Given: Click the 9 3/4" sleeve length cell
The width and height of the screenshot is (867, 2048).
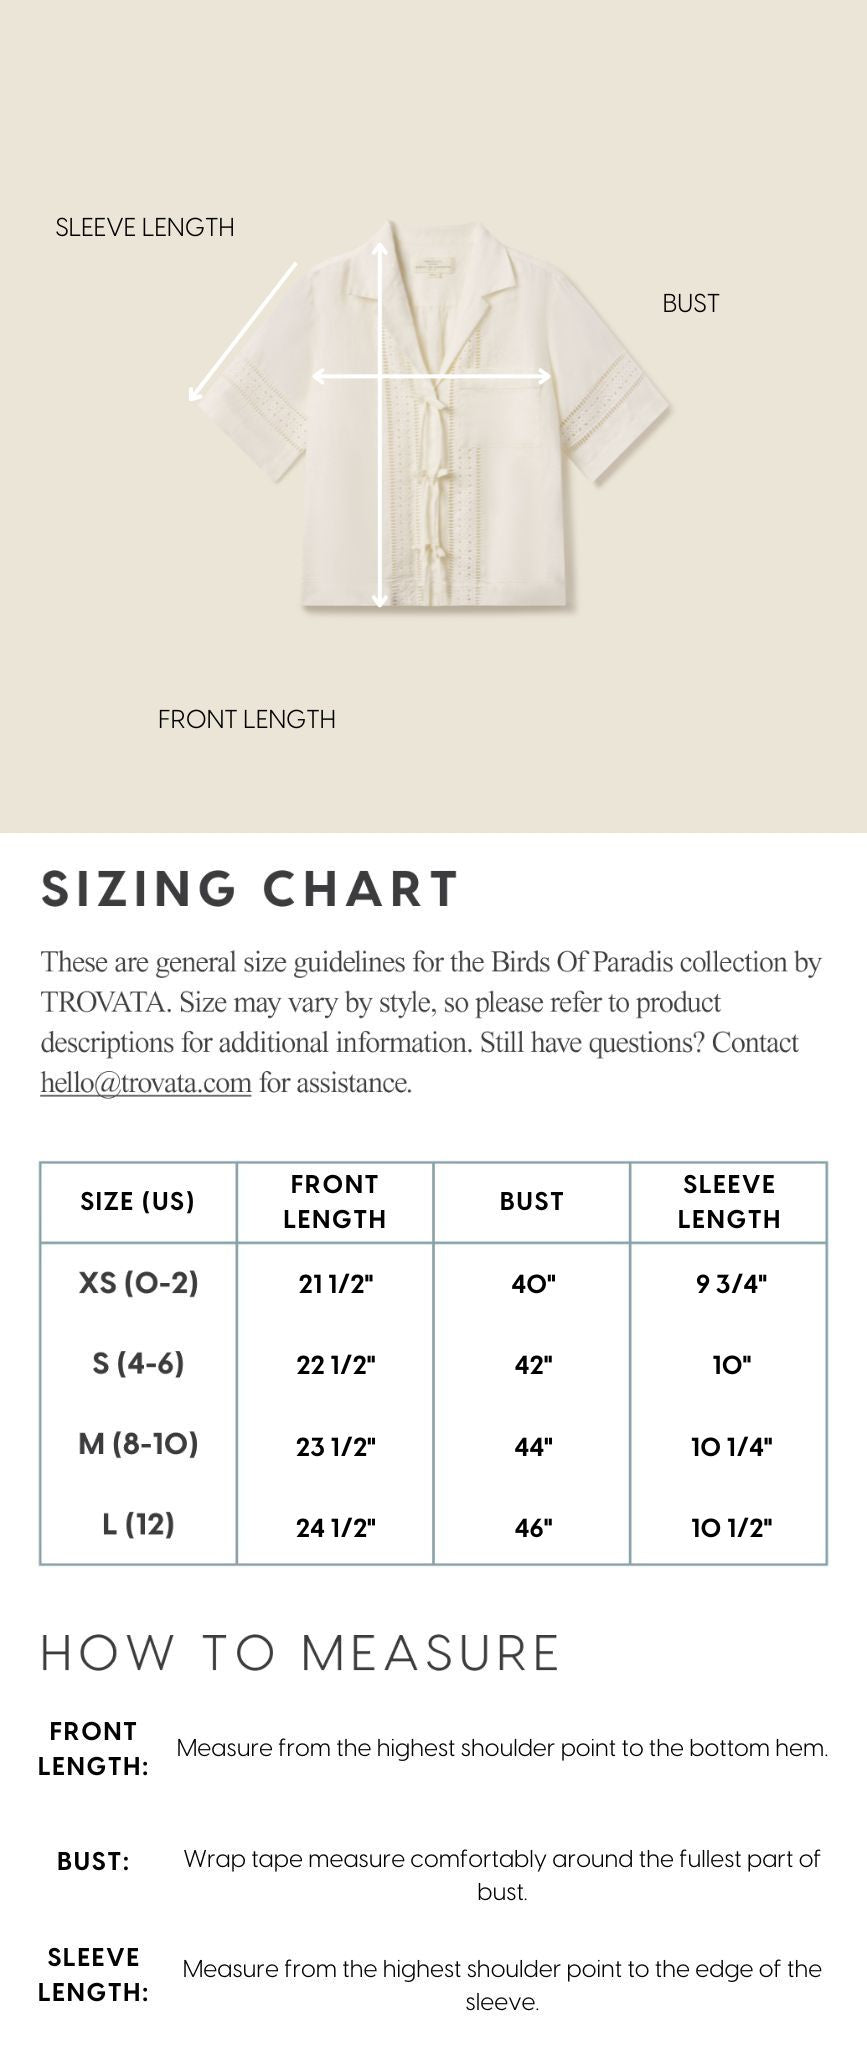Looking at the screenshot, I should click(731, 1284).
